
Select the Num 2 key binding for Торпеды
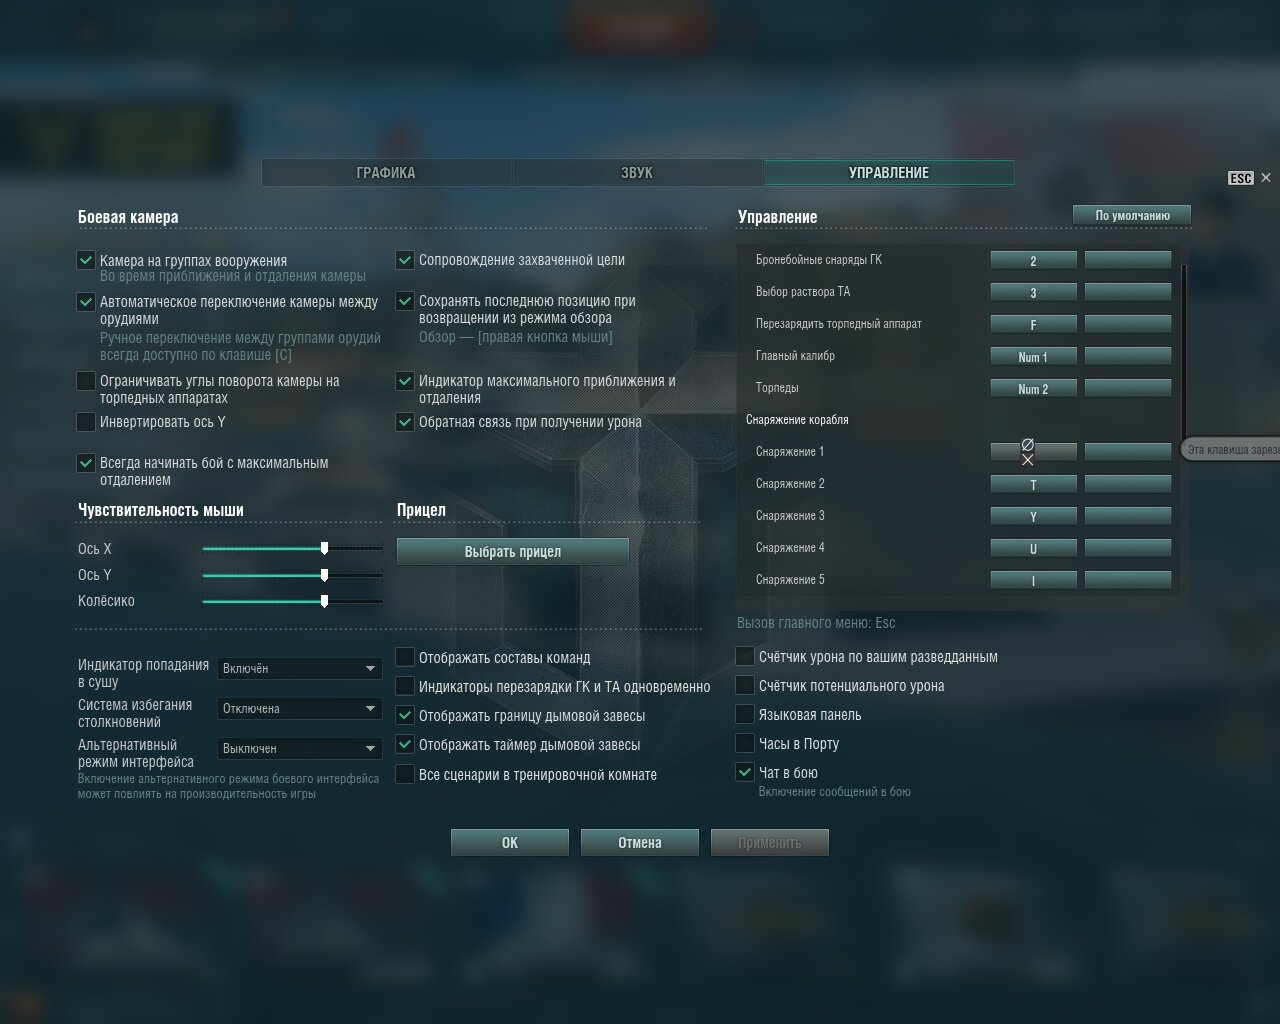click(x=1033, y=388)
